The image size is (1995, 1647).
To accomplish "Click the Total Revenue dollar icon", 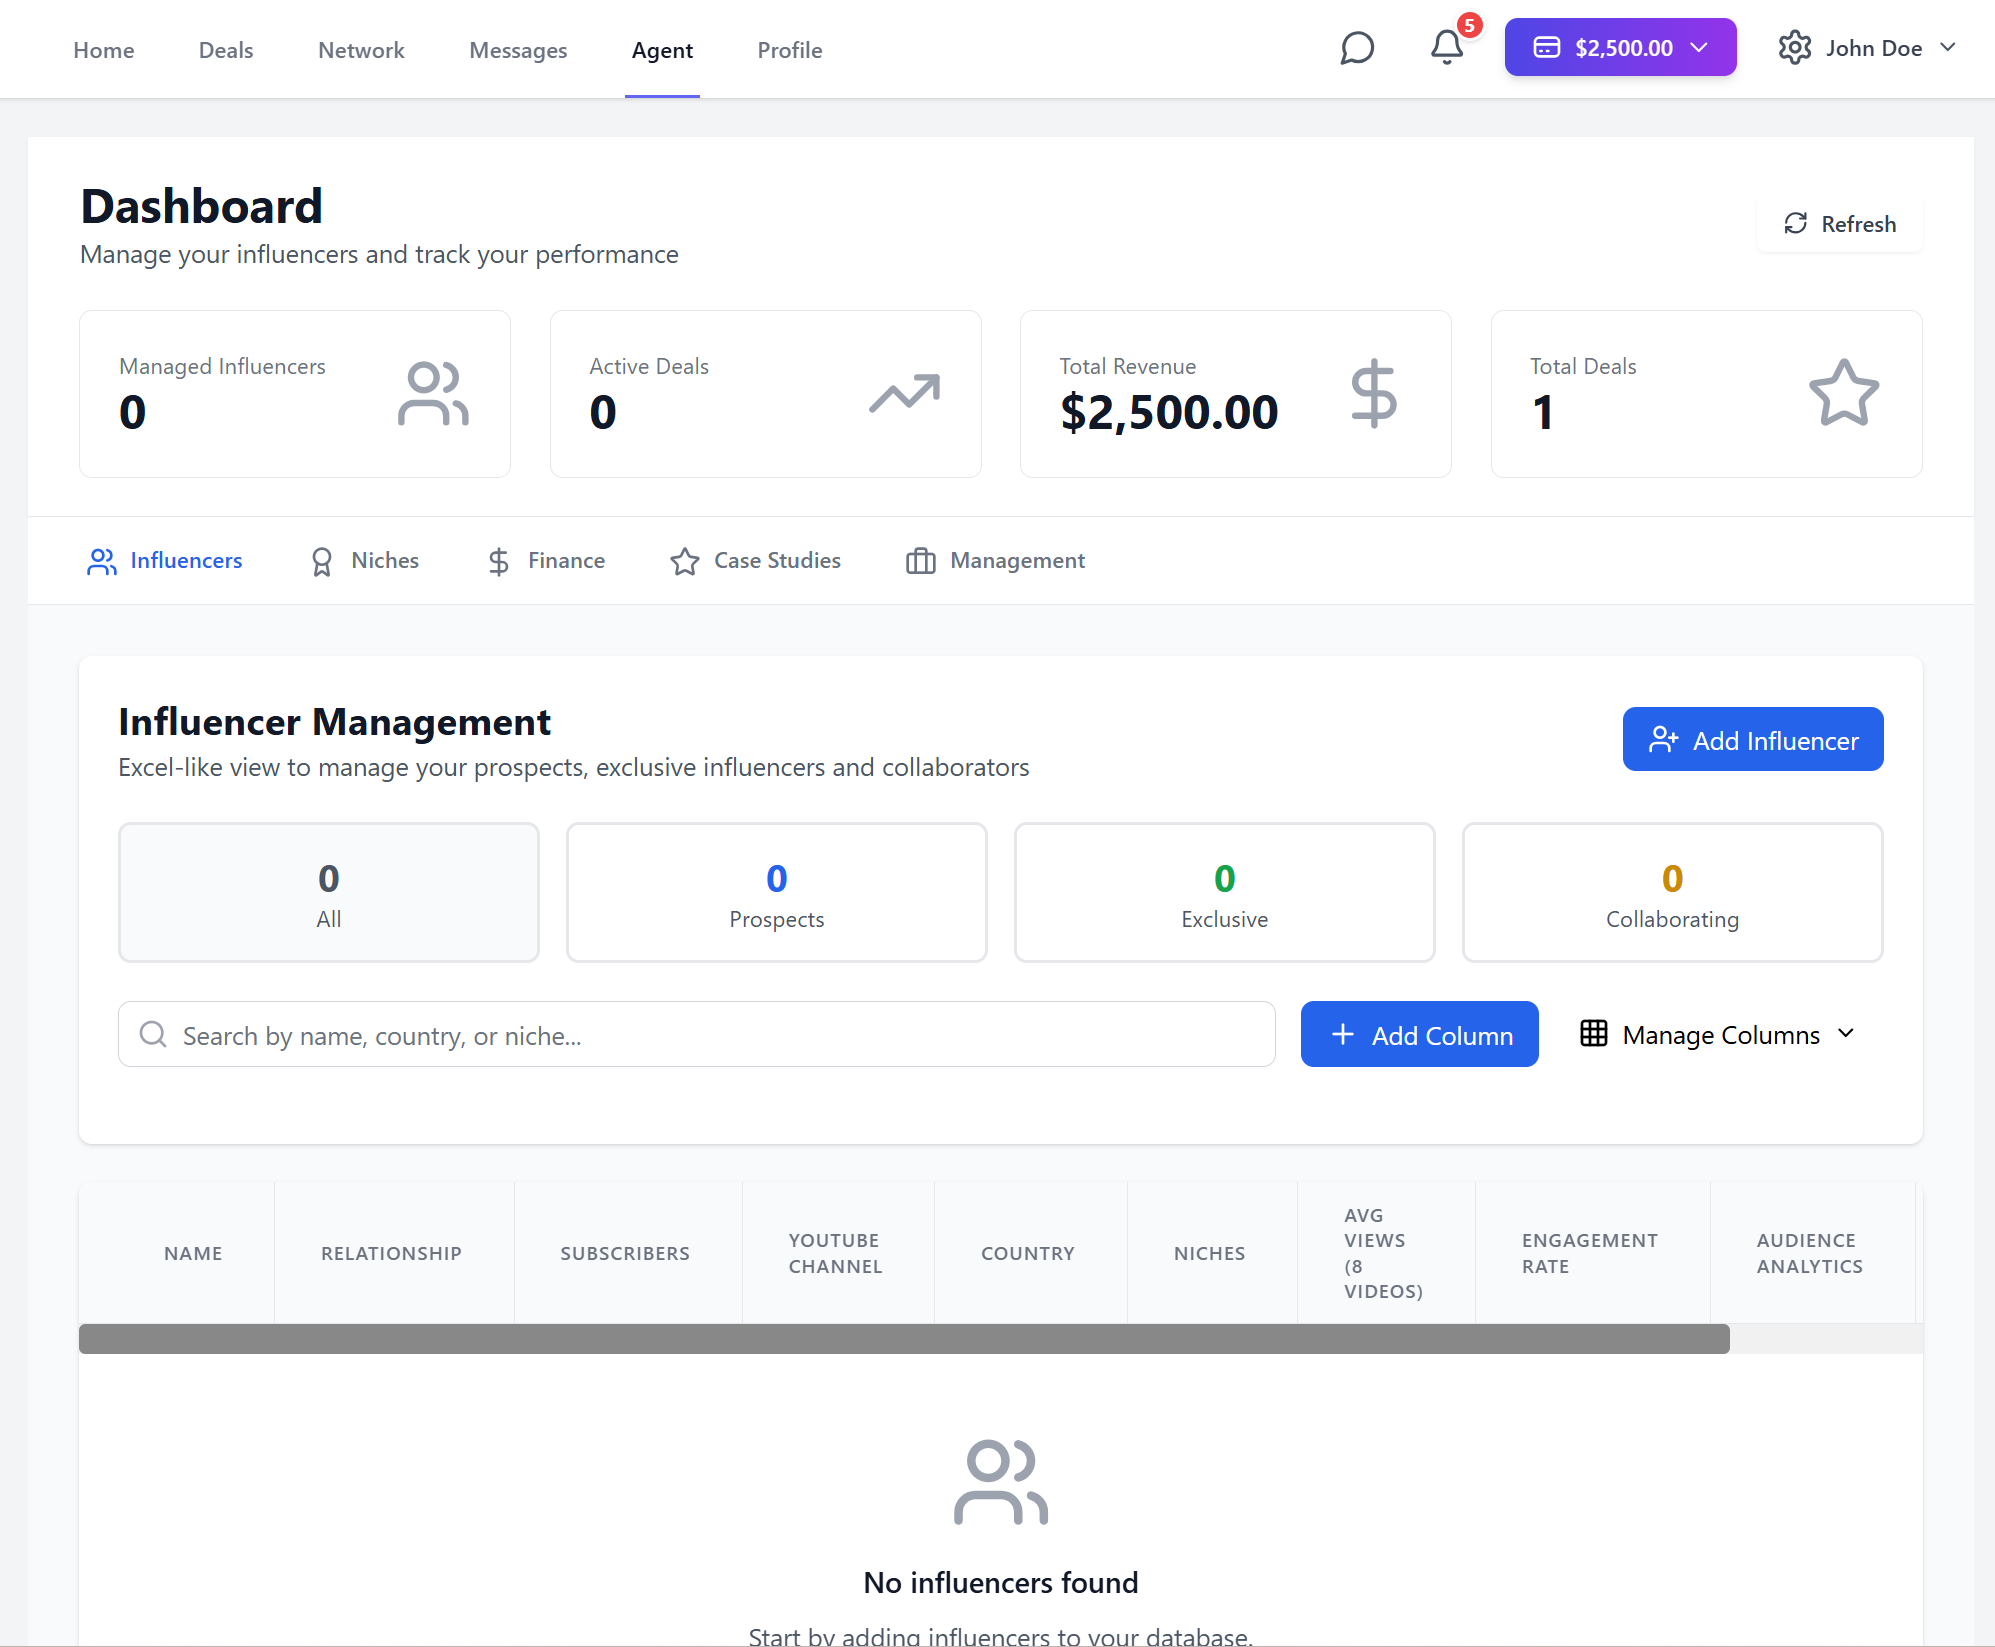I will (1374, 394).
